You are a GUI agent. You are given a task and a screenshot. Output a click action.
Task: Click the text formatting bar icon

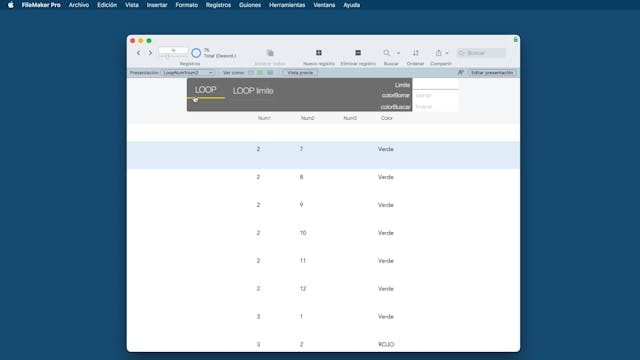[460, 73]
